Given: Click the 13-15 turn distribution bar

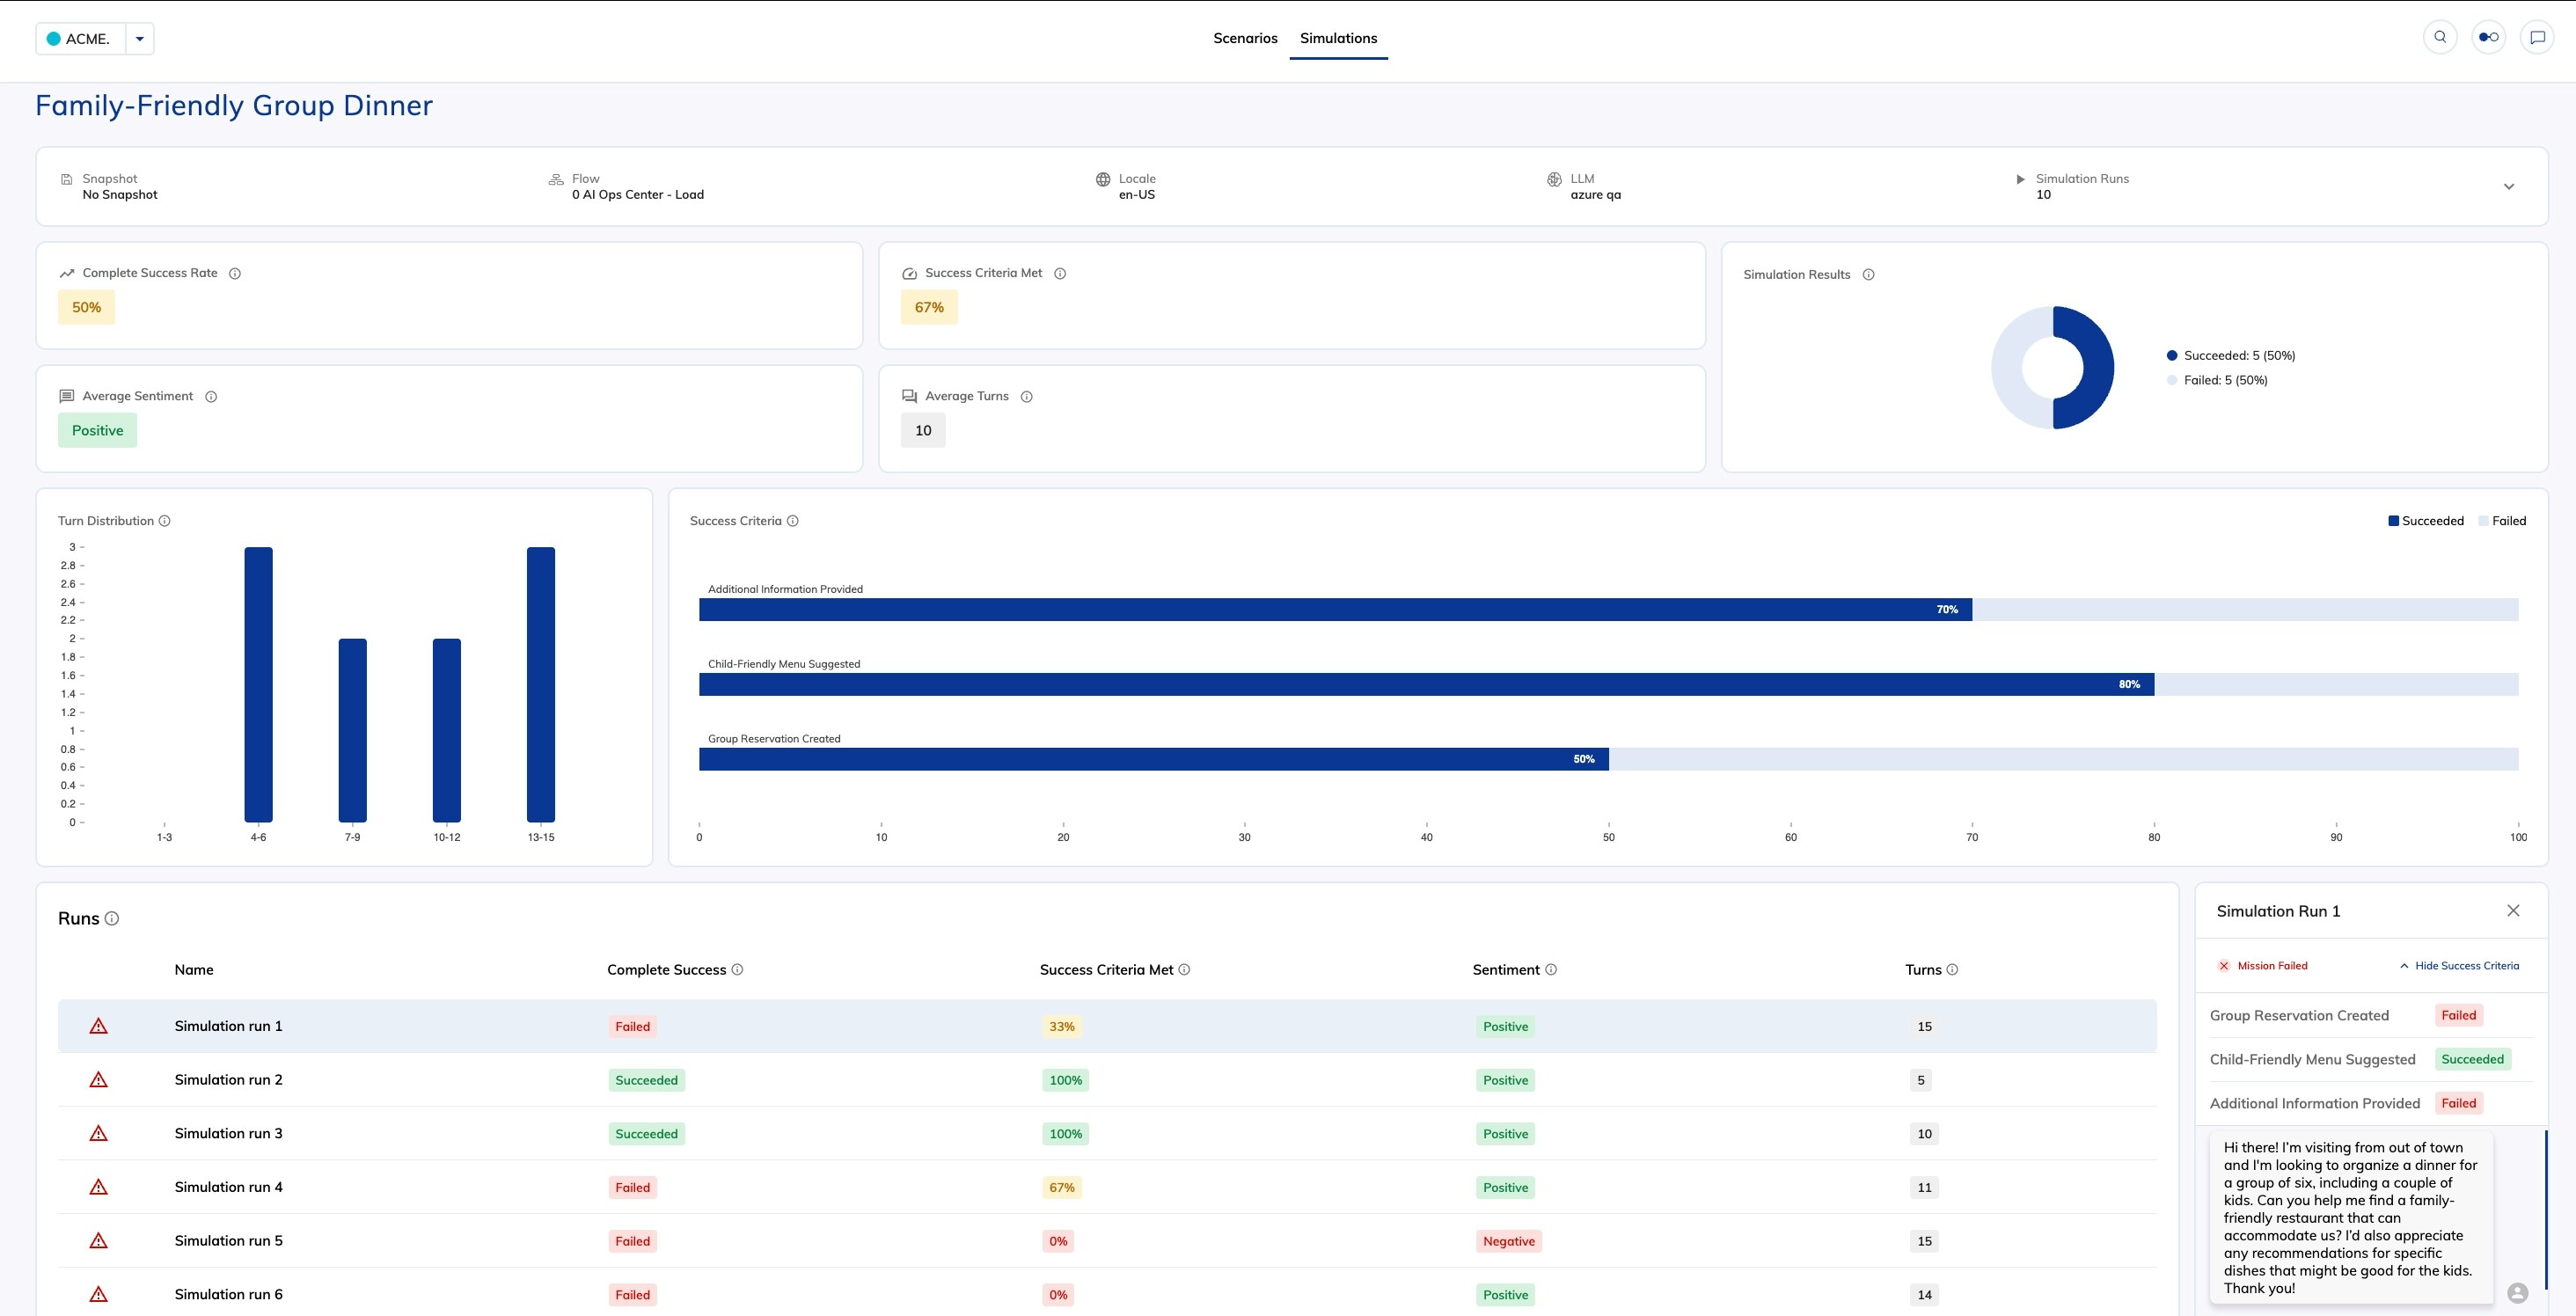Looking at the screenshot, I should 541,685.
